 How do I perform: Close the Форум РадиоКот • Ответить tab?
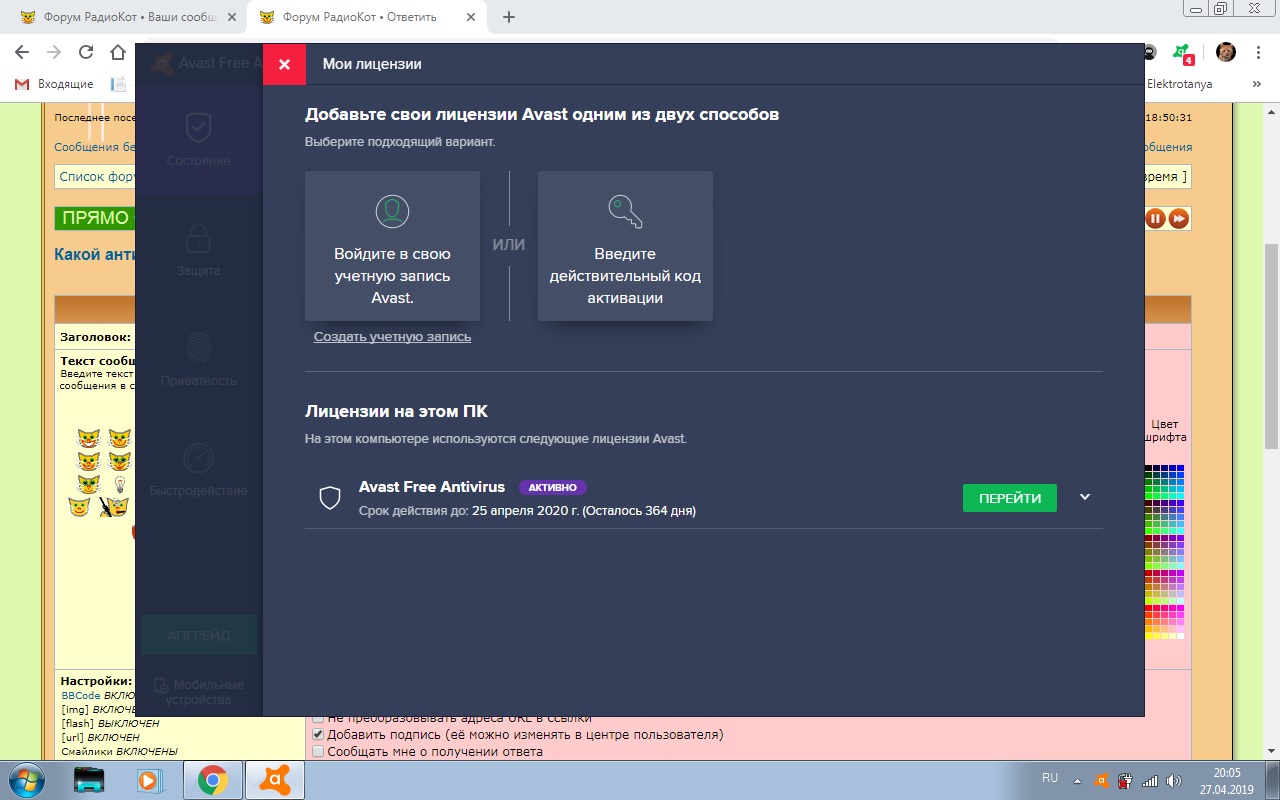click(x=471, y=17)
